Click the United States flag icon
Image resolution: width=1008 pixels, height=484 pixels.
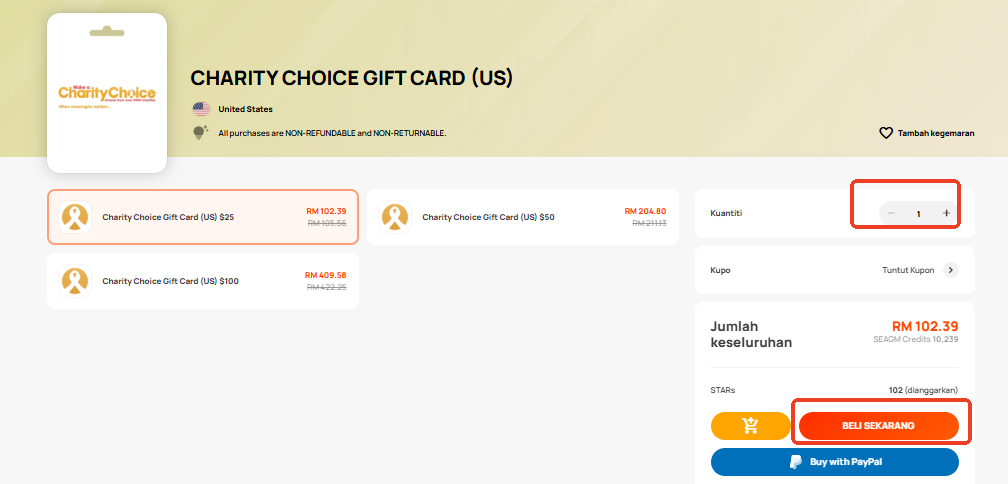(x=201, y=109)
